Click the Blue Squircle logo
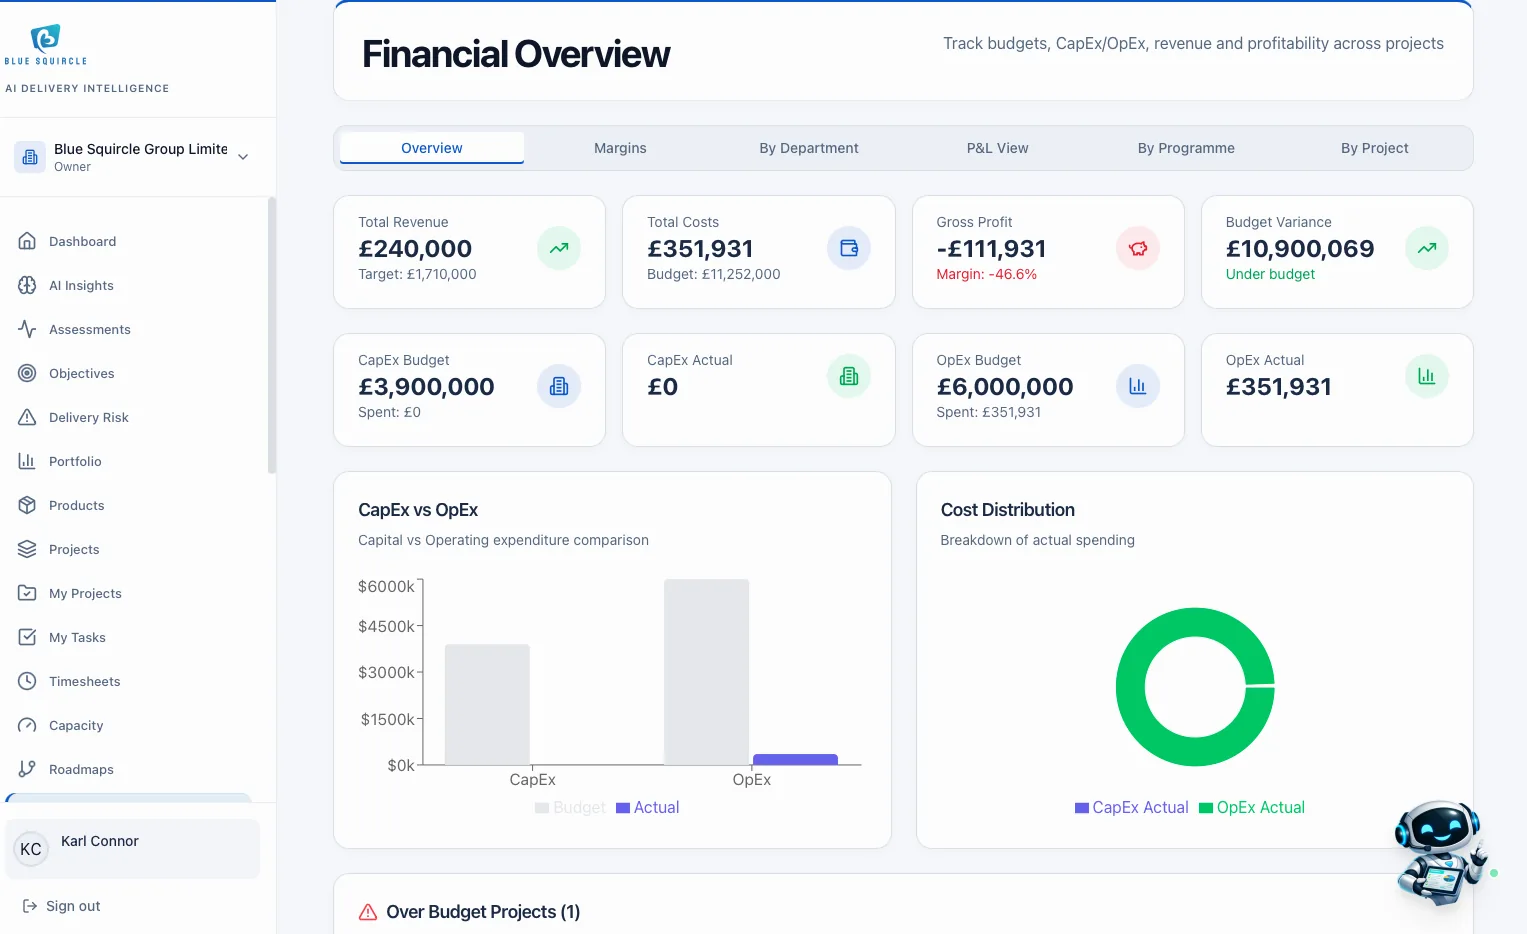 click(46, 45)
